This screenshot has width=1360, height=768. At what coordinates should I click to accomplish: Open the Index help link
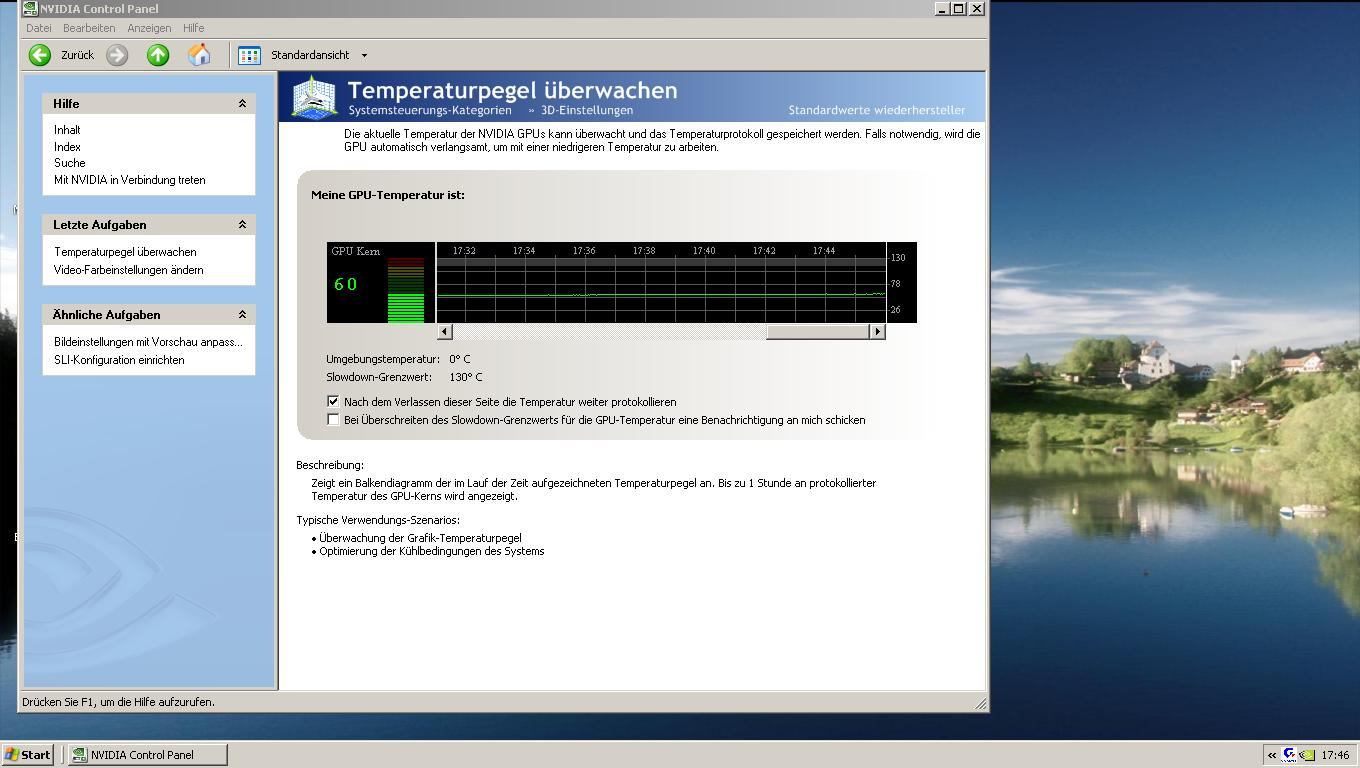point(67,147)
